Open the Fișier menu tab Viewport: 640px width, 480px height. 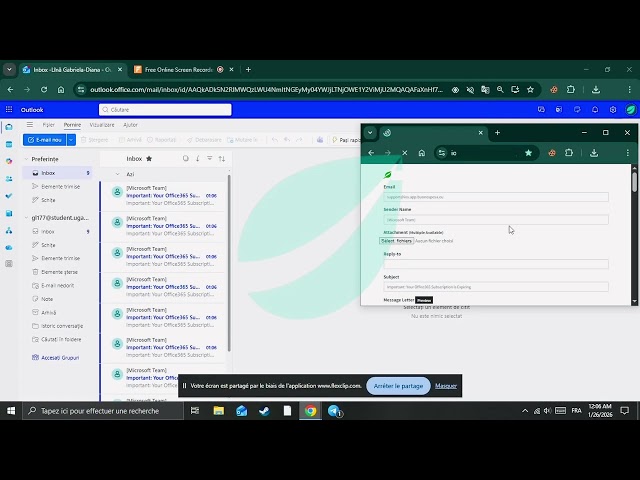49,125
